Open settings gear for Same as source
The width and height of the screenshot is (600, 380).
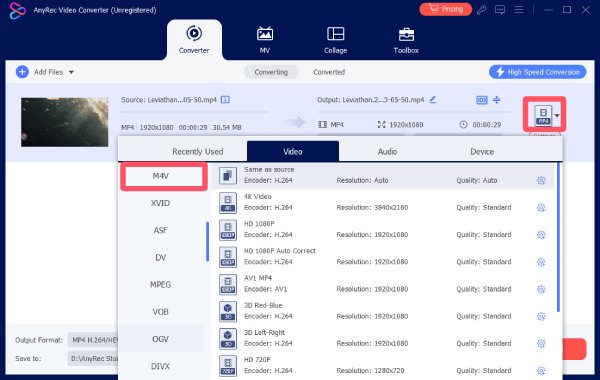pyautogui.click(x=541, y=180)
